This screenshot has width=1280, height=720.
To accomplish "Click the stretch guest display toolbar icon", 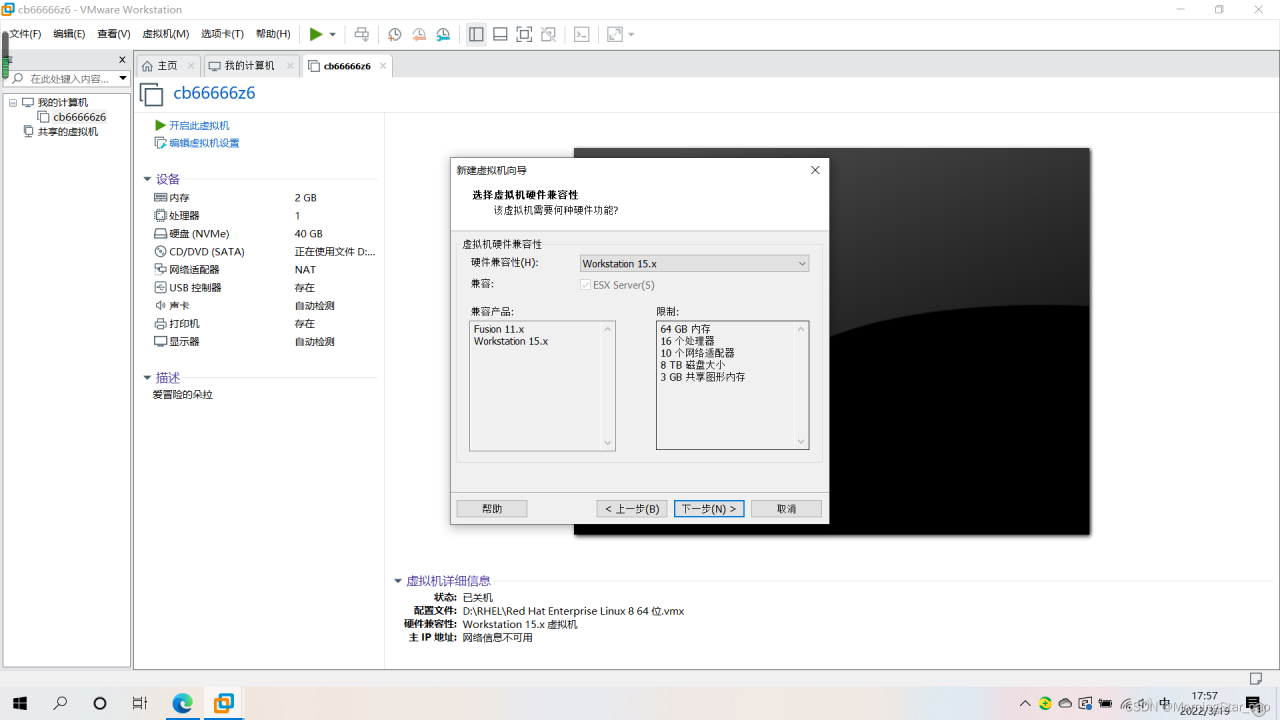I will pyautogui.click(x=614, y=35).
